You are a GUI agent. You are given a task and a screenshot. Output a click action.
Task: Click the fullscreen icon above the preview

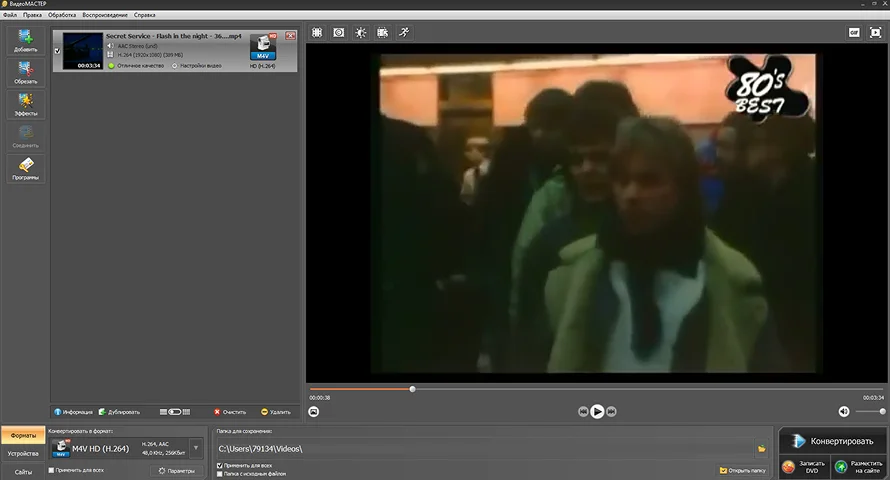pos(876,32)
